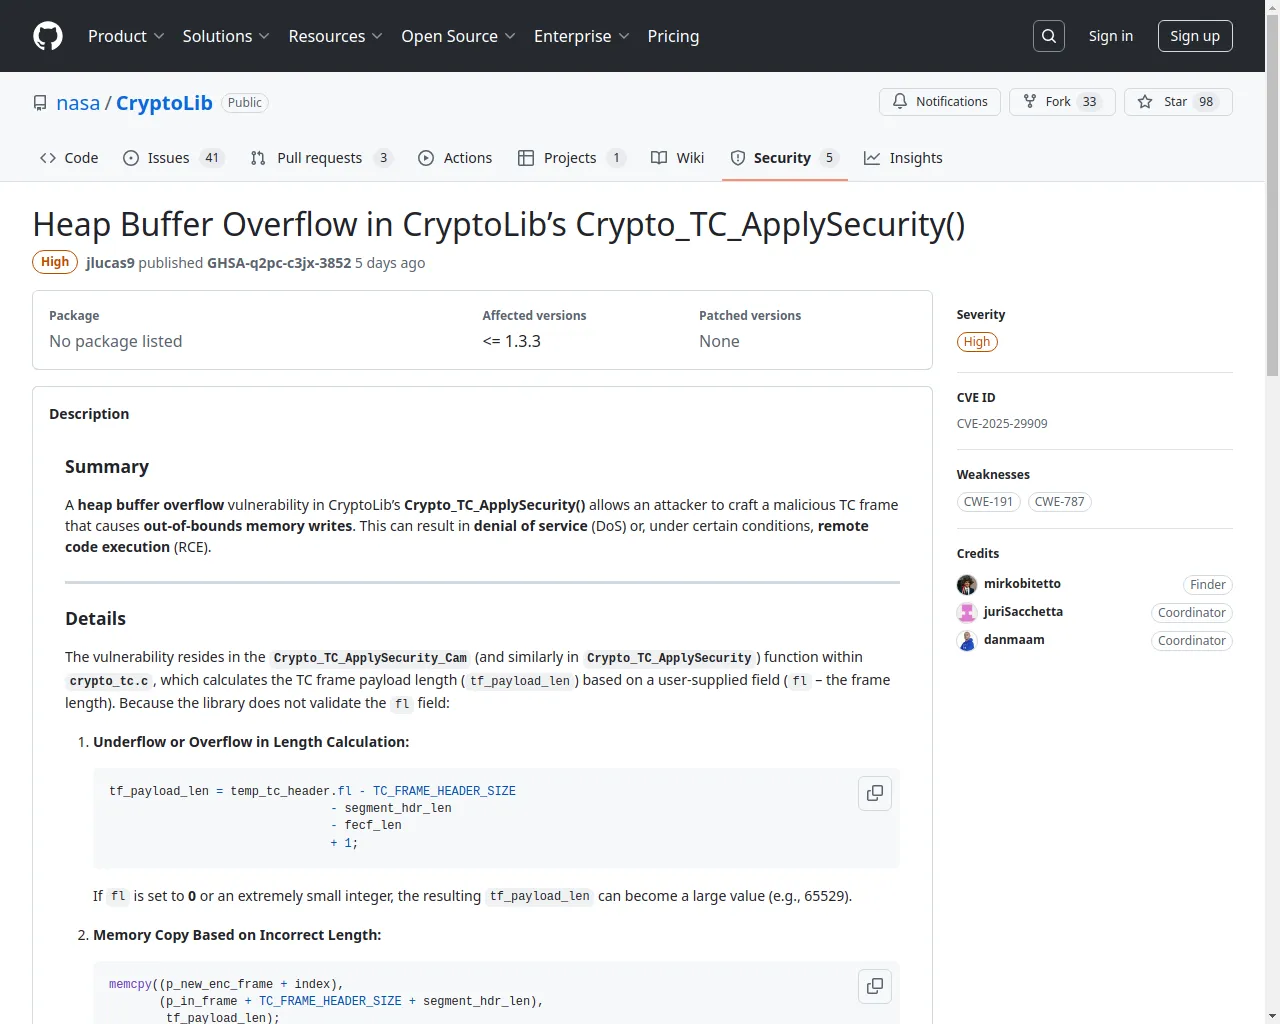Expand the Product menu

pyautogui.click(x=126, y=36)
